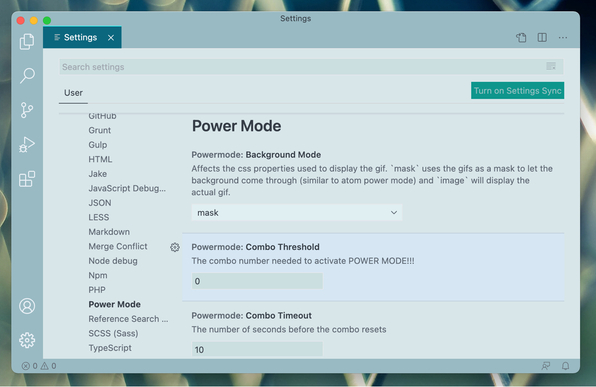Image resolution: width=596 pixels, height=387 pixels.
Task: Select the User settings tab
Action: (73, 93)
